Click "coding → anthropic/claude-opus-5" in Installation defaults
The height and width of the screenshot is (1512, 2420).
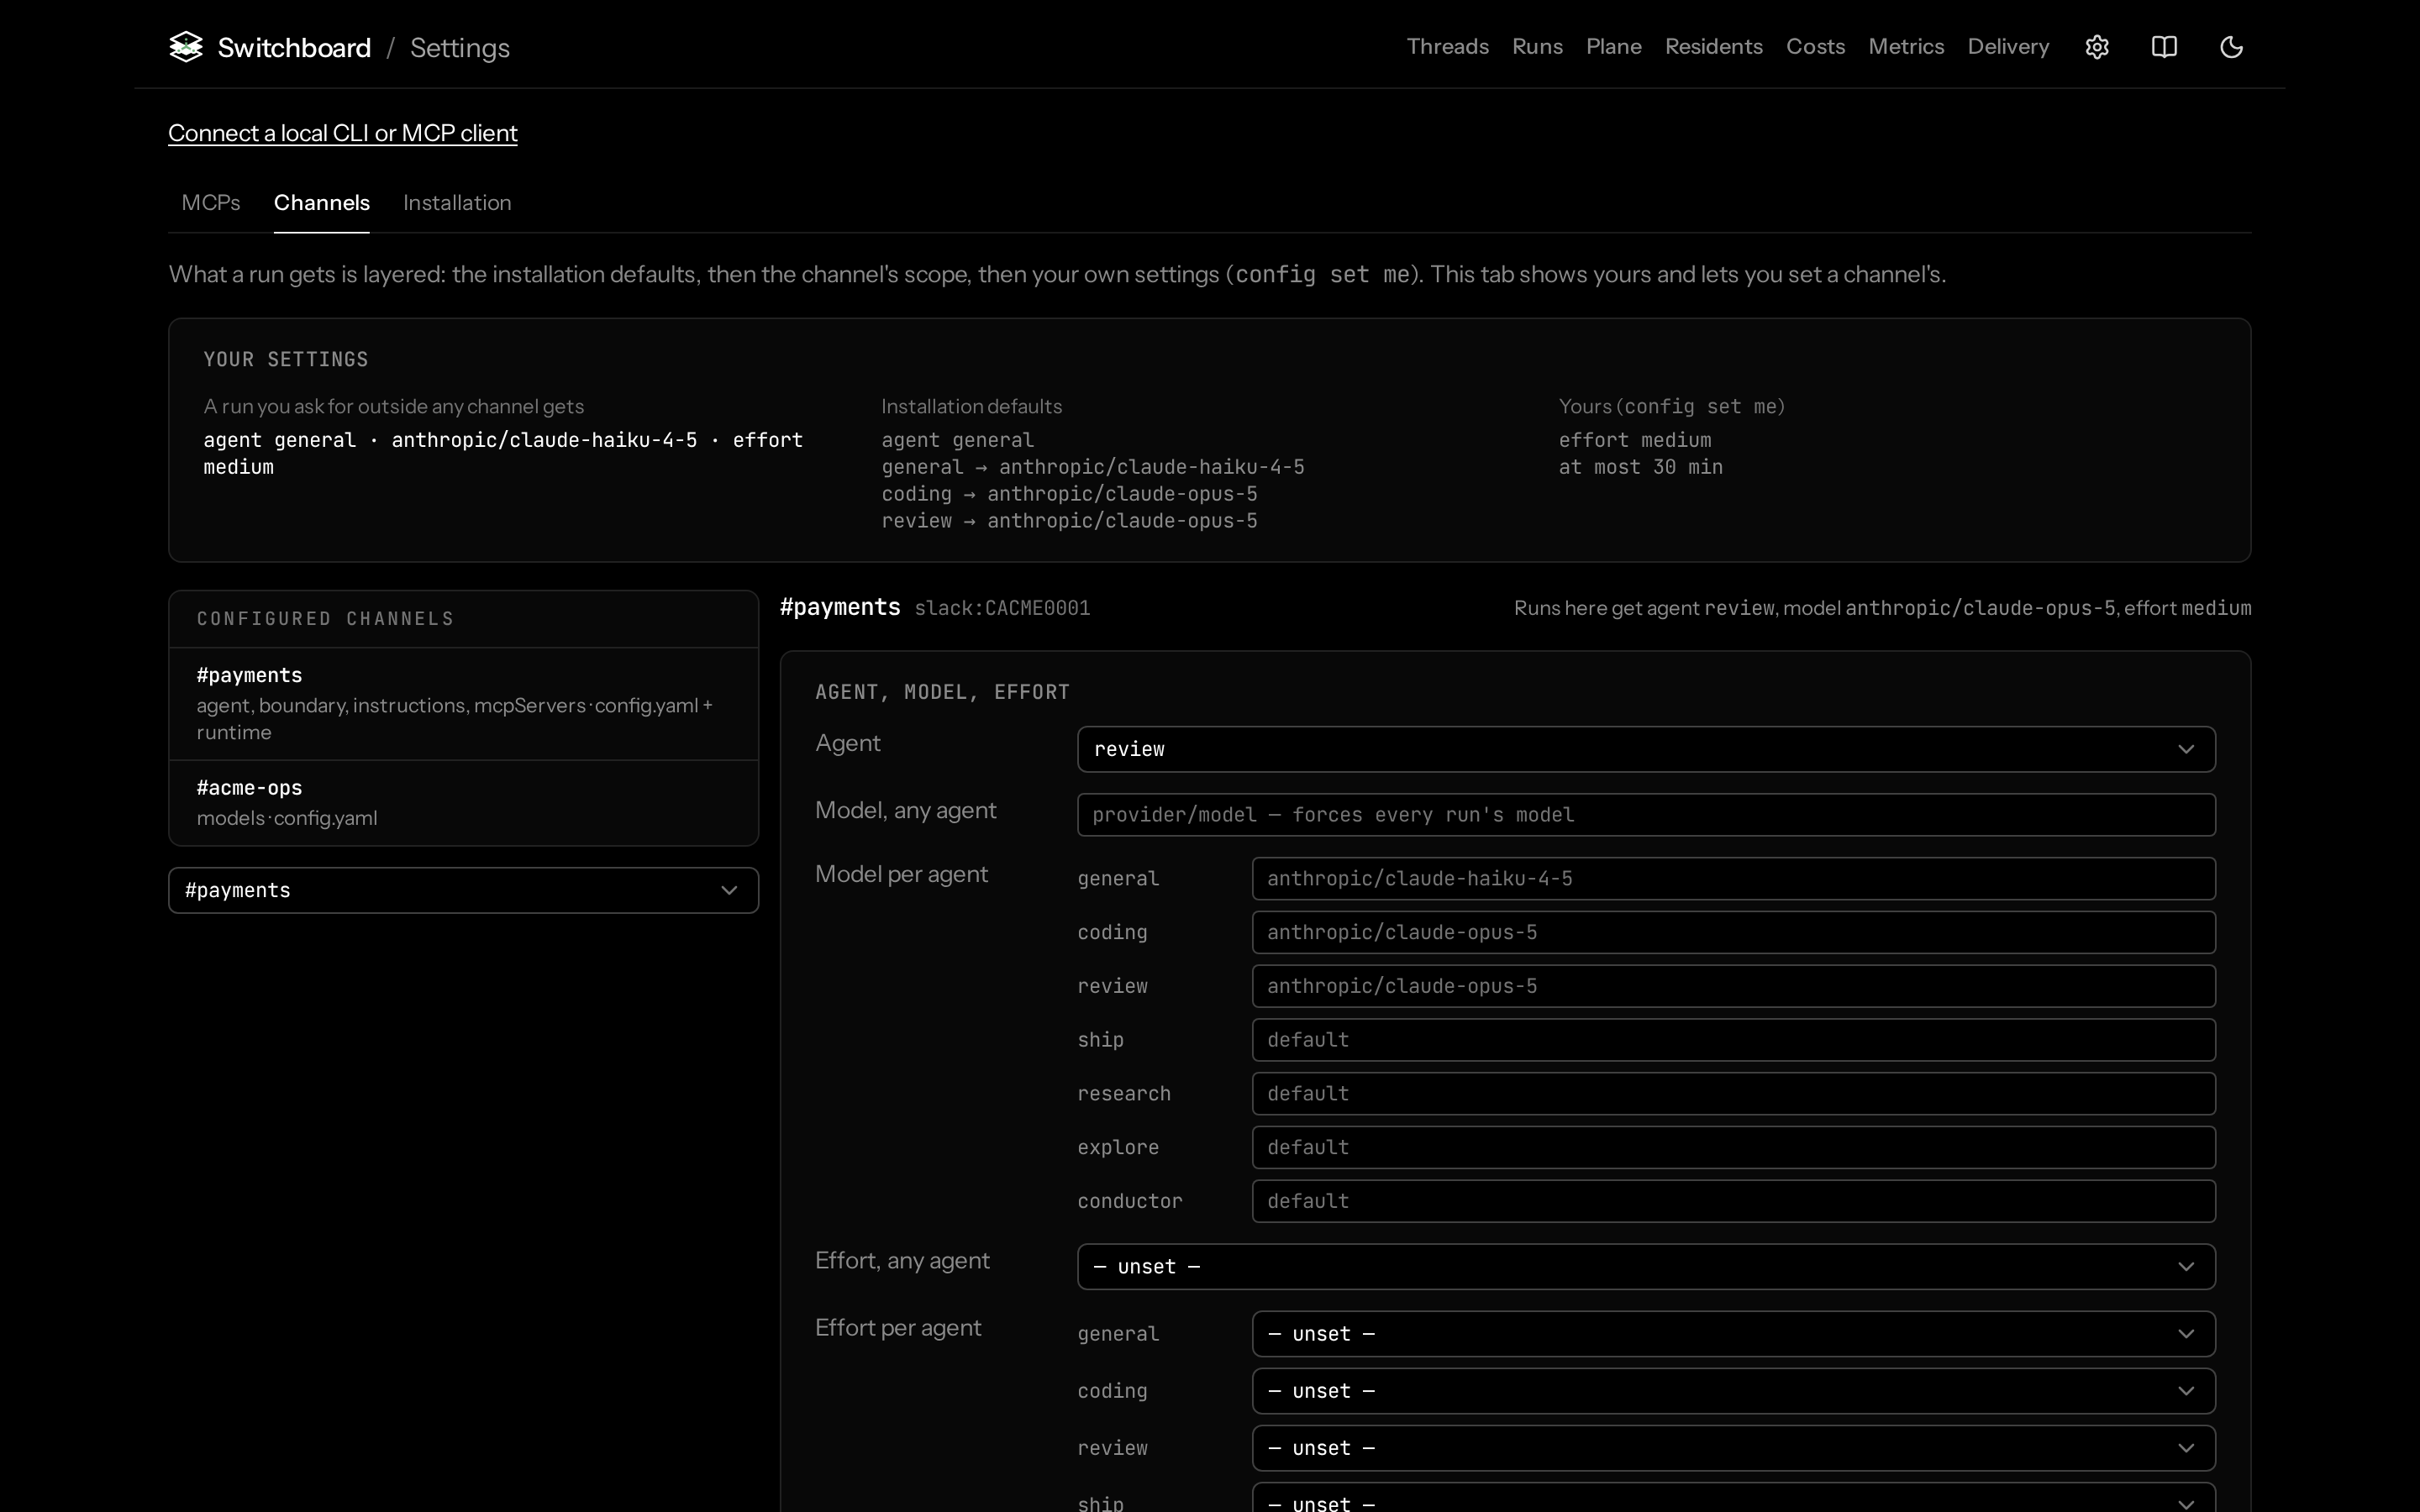tap(1069, 494)
